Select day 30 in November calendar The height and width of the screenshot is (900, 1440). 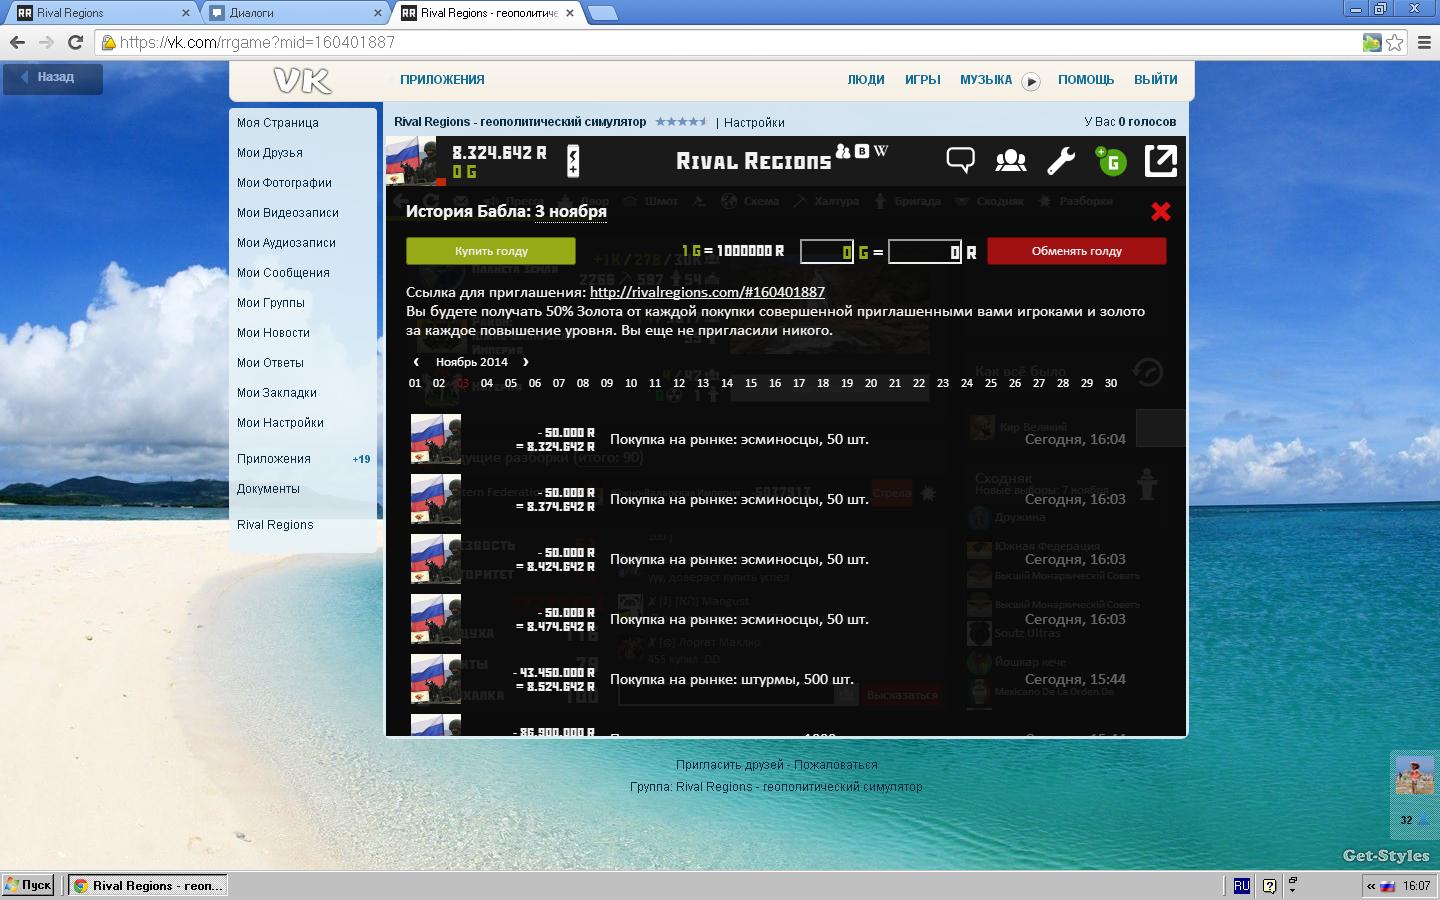coord(1111,383)
